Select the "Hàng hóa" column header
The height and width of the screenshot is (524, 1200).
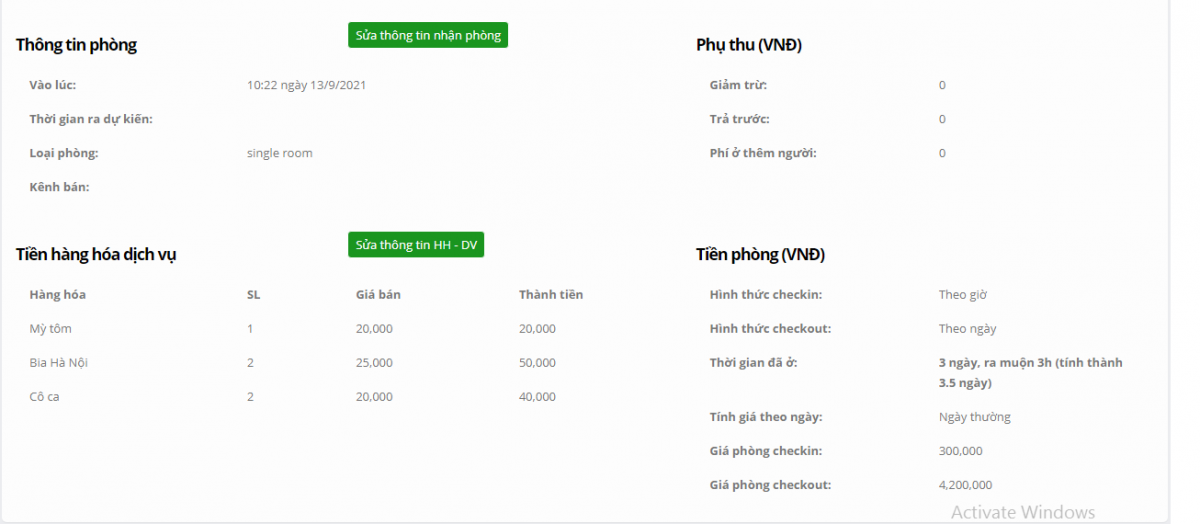coord(58,295)
